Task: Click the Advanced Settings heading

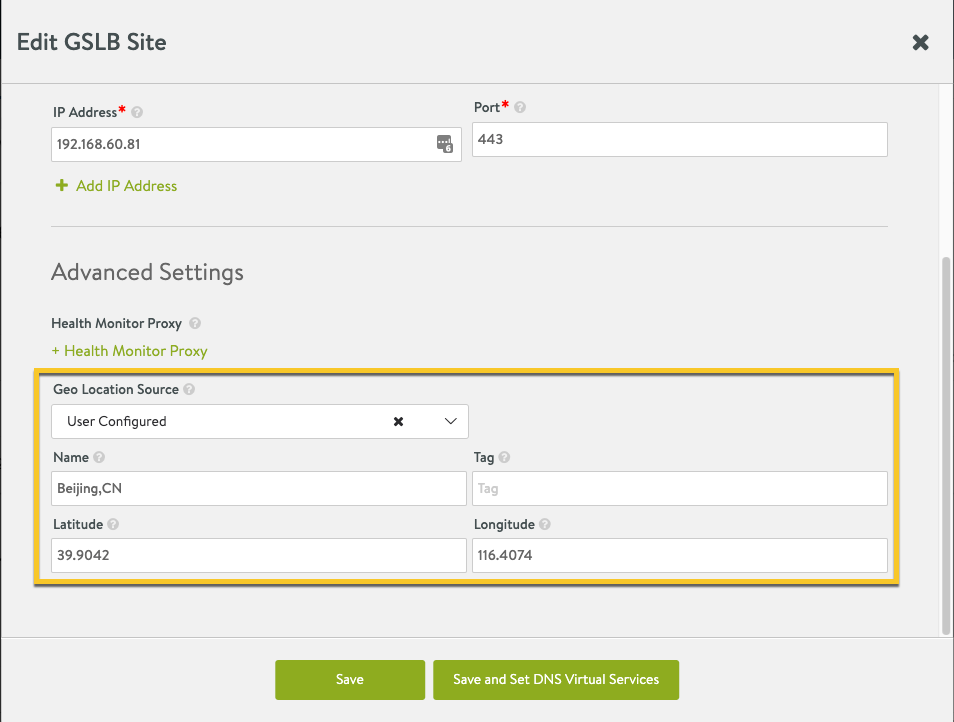Action: click(147, 272)
